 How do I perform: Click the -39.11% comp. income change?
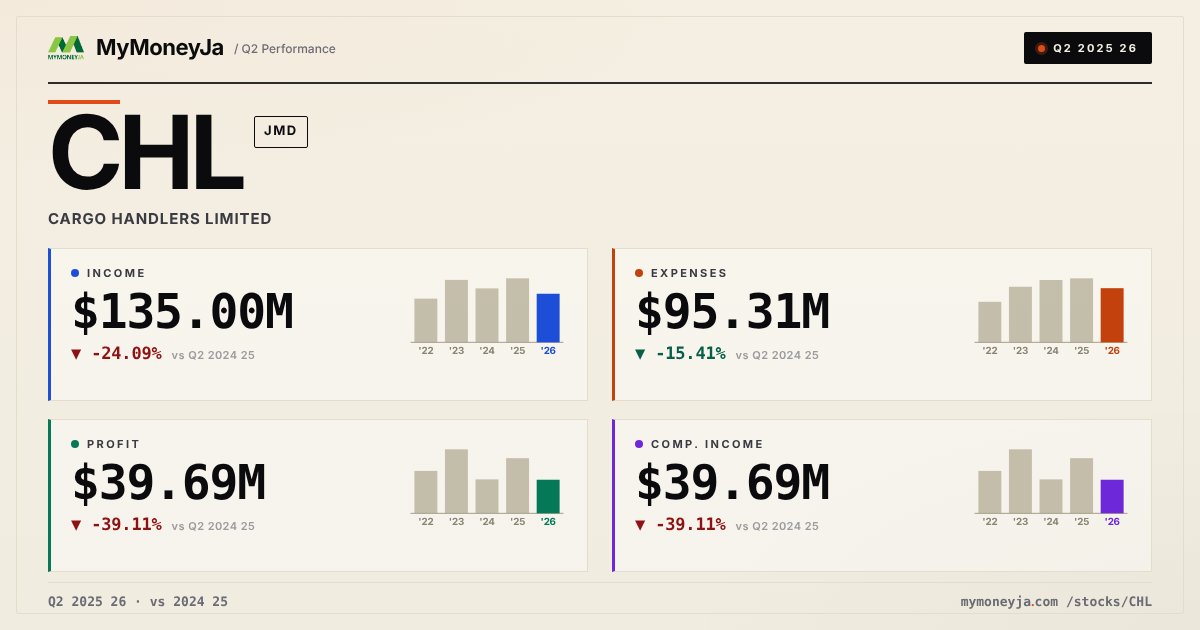[690, 525]
